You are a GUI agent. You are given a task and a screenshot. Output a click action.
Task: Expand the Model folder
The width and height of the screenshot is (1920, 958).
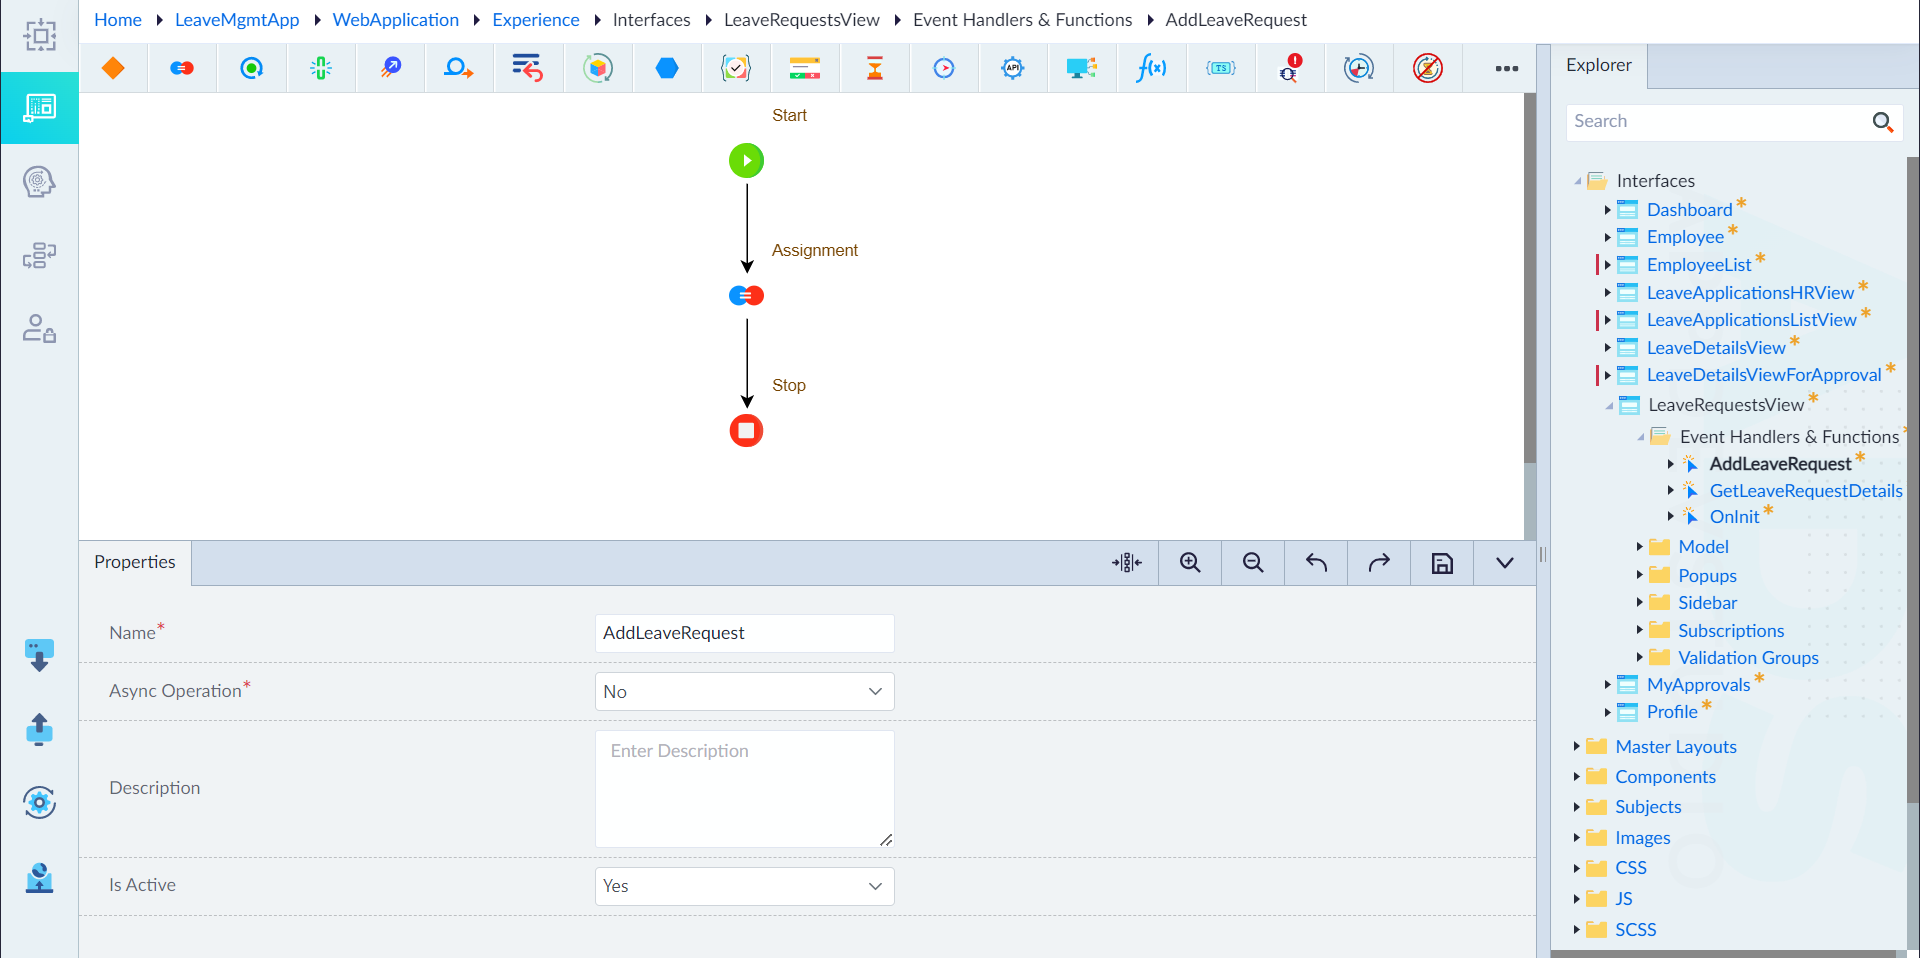click(x=1639, y=547)
